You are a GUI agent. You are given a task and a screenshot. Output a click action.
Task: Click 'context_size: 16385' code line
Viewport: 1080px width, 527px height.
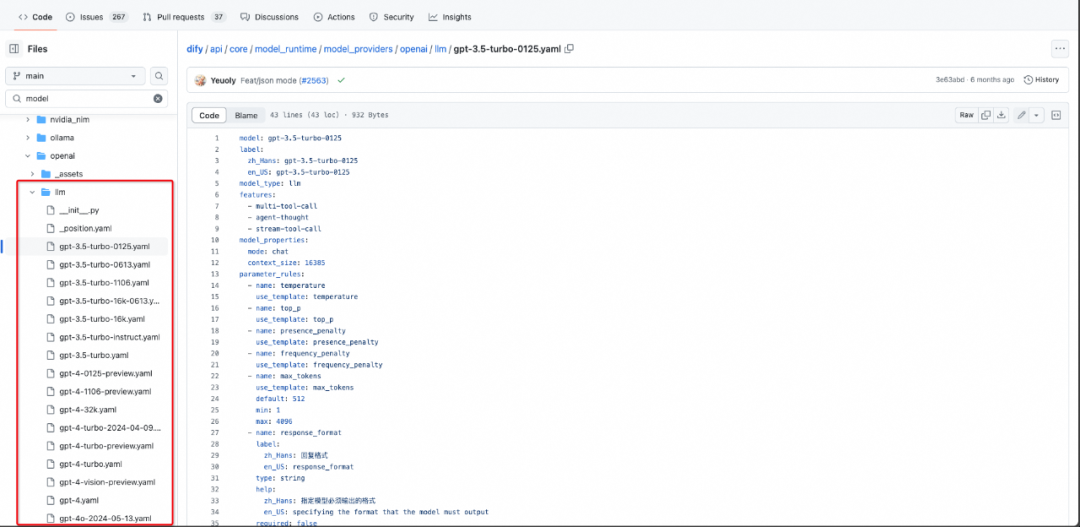click(x=287, y=262)
